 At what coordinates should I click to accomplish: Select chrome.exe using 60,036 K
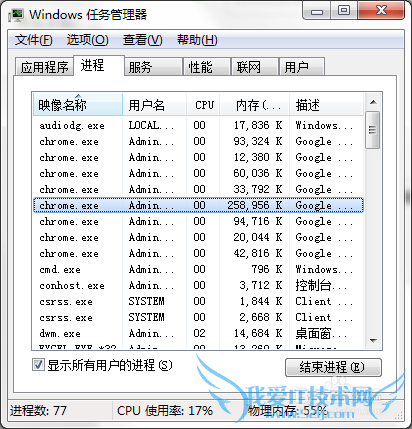[198, 173]
